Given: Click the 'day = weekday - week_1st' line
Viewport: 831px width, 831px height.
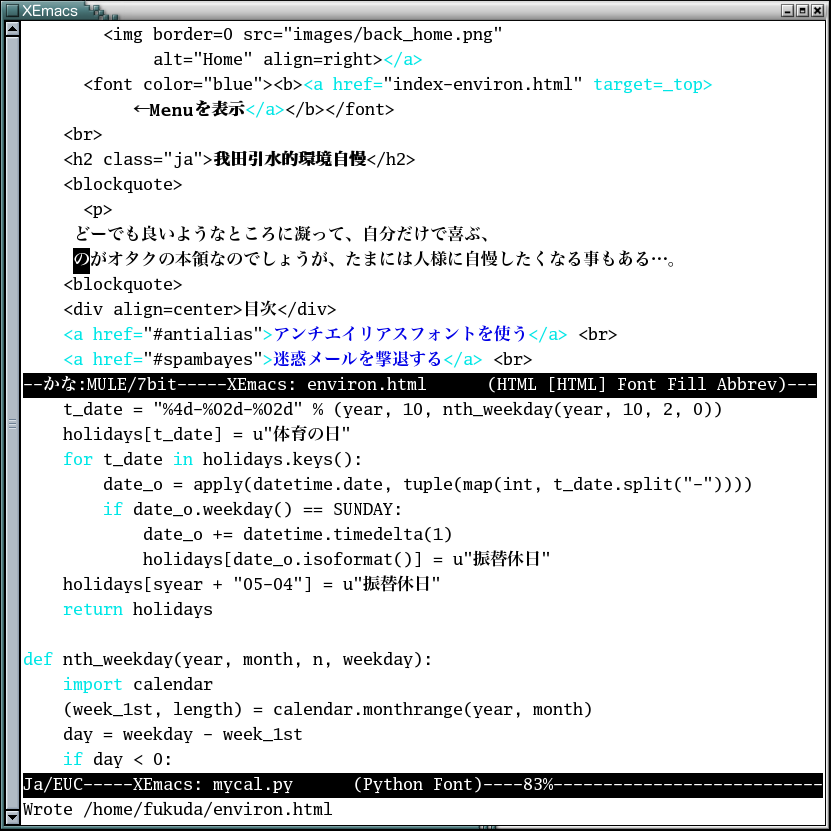Looking at the screenshot, I should click(x=183, y=735).
